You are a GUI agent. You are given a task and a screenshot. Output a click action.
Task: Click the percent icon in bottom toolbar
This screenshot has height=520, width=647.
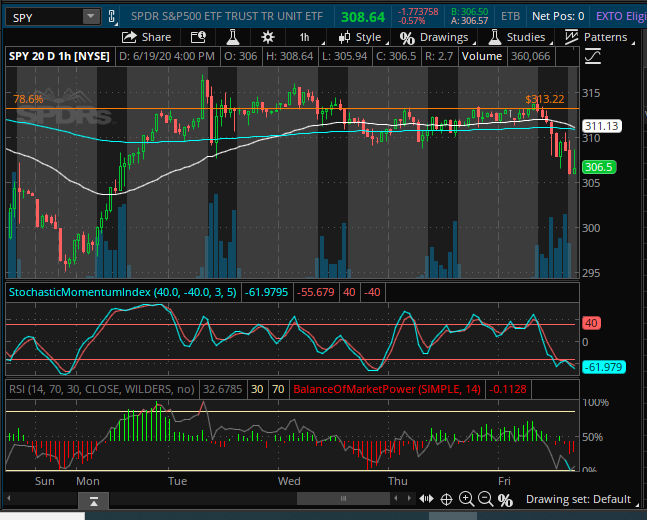pyautogui.click(x=505, y=500)
